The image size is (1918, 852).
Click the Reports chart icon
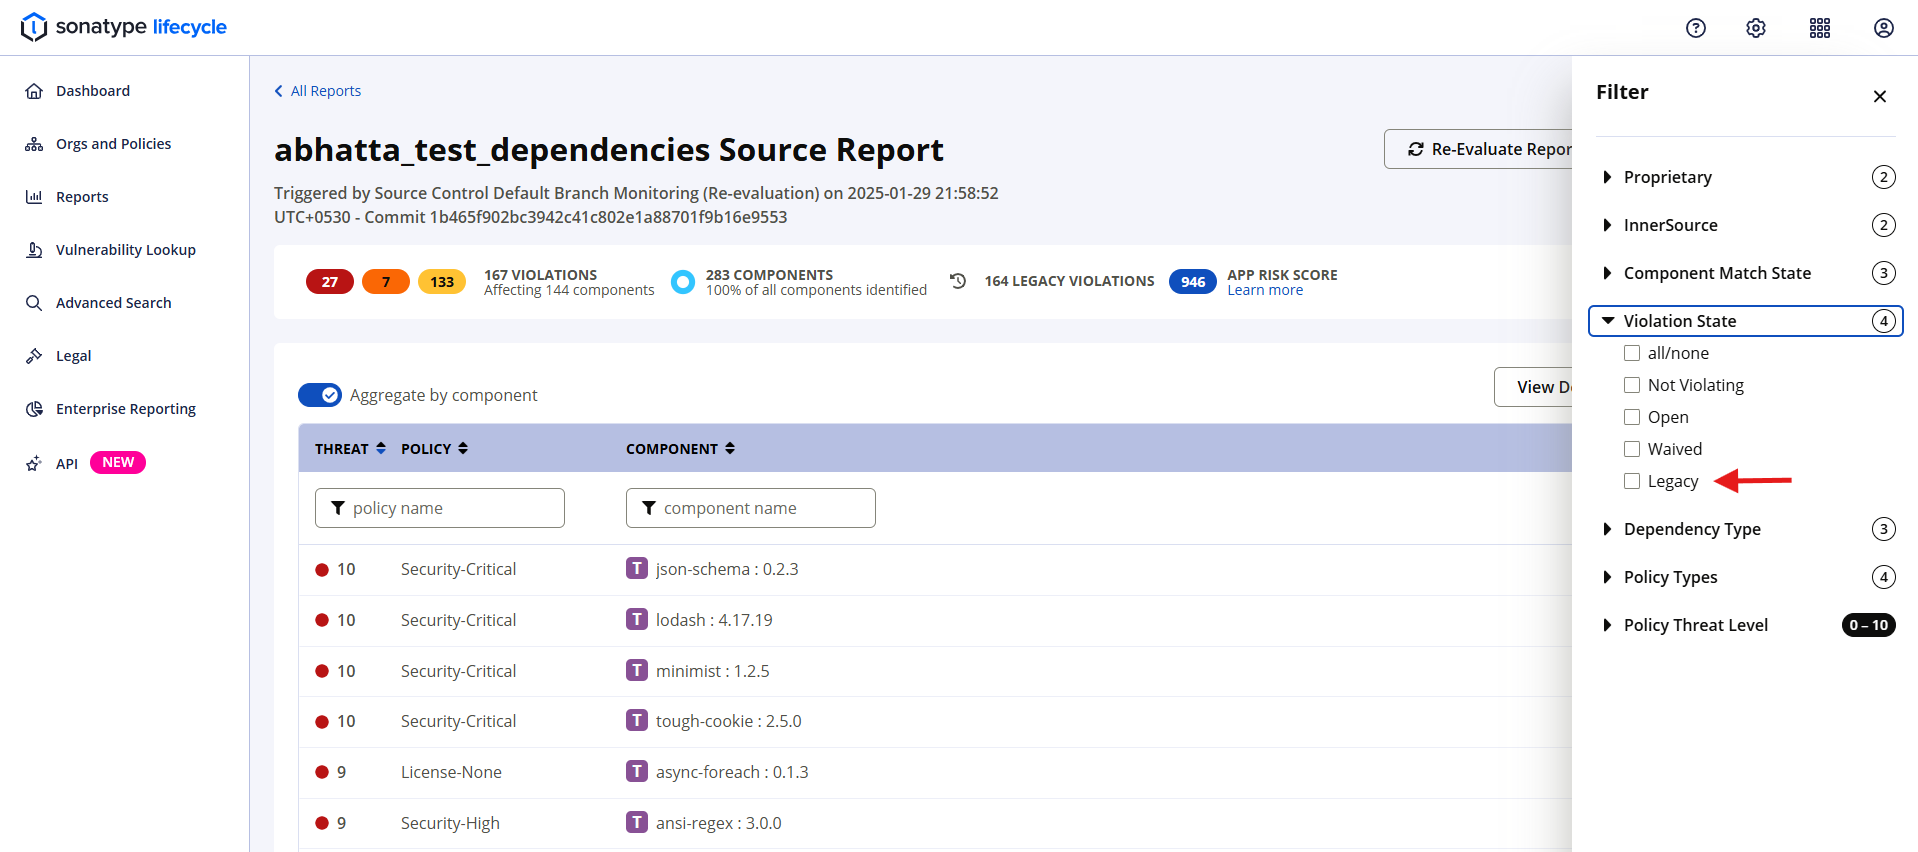click(34, 197)
